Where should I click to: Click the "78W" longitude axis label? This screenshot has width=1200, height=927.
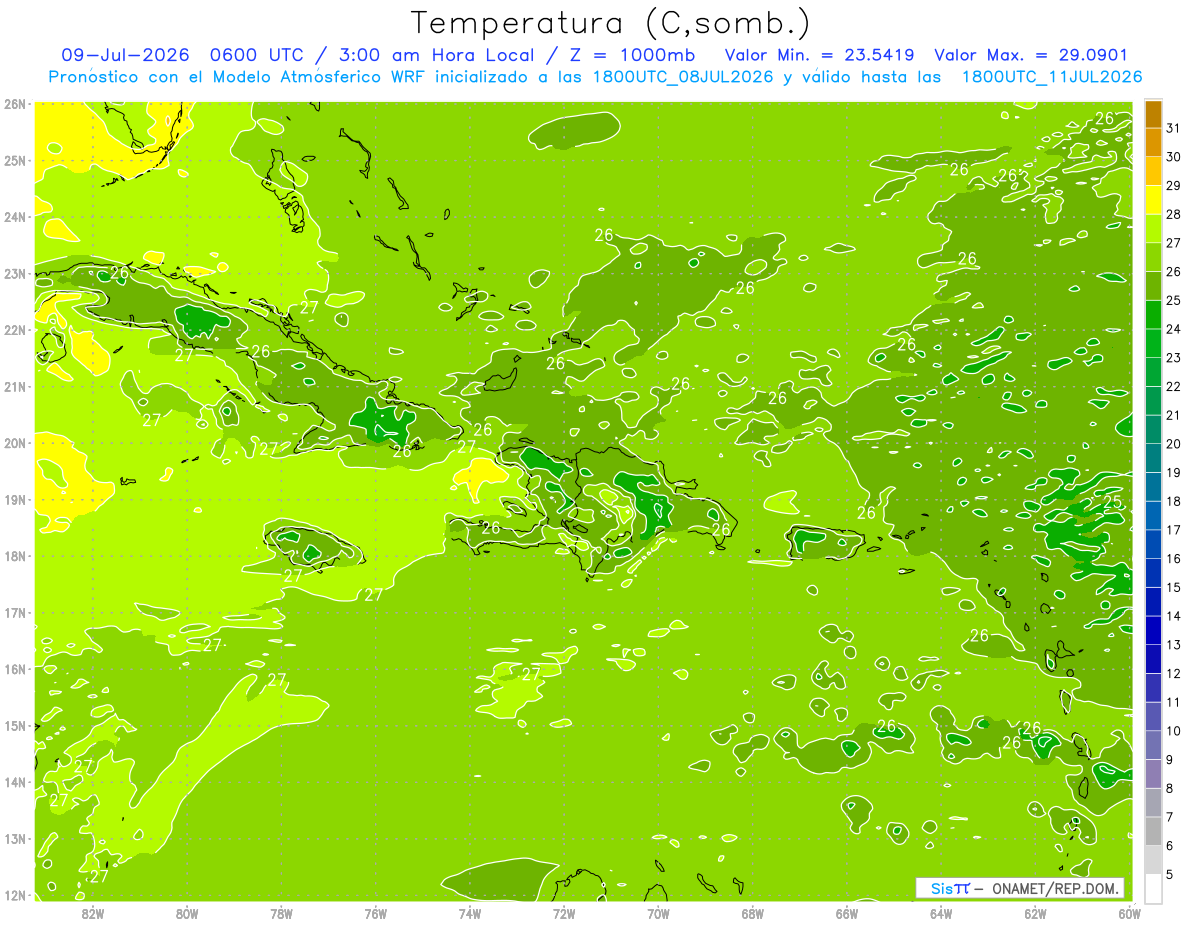tap(281, 914)
